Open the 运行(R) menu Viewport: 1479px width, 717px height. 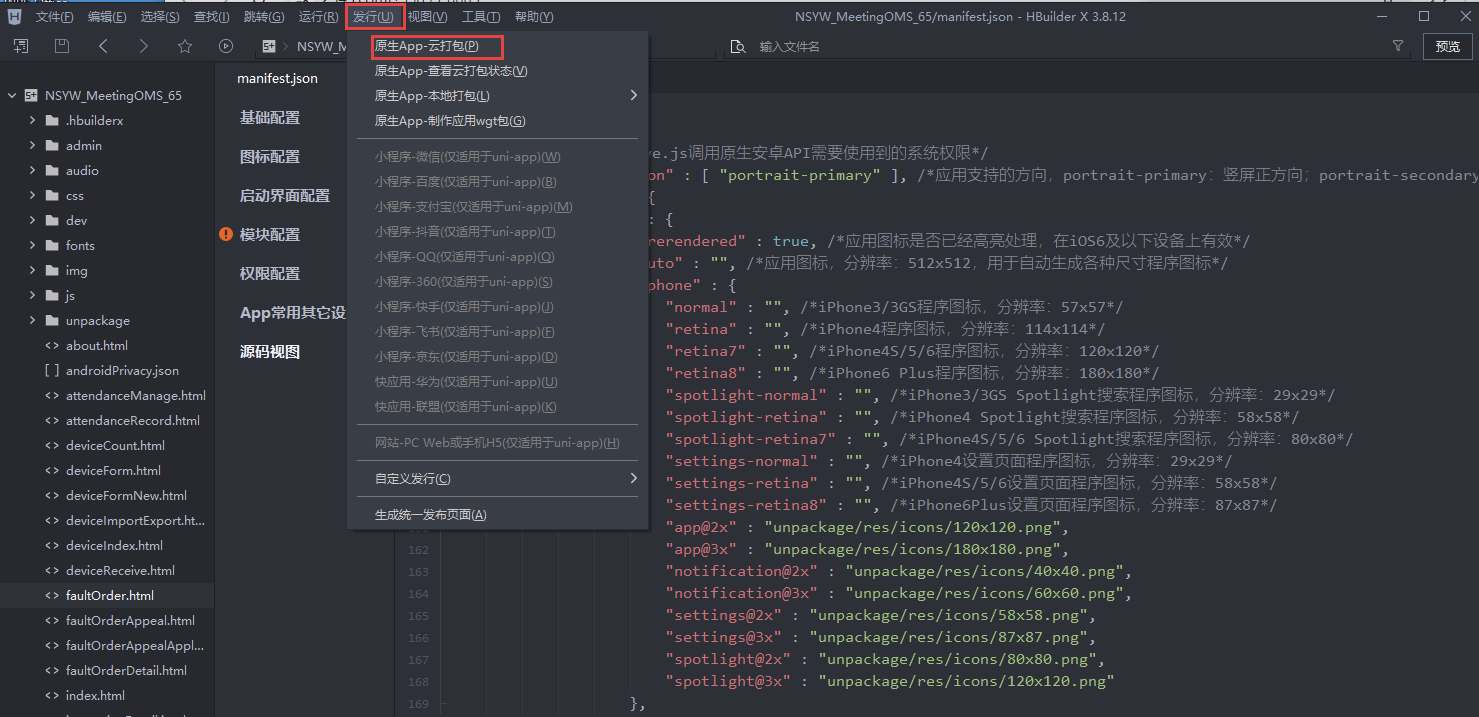(318, 17)
